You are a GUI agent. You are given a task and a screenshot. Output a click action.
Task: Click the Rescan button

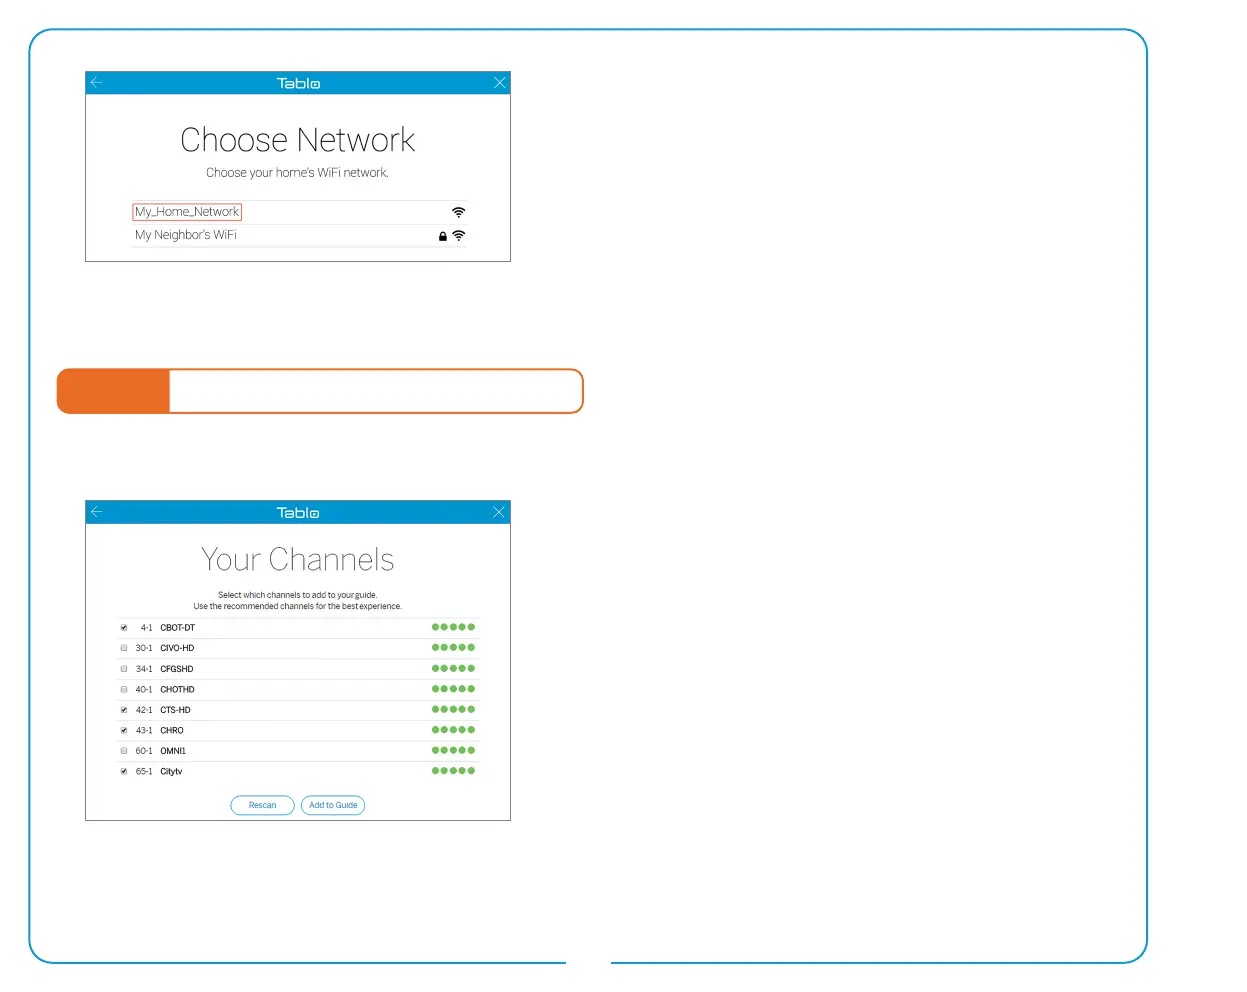[x=262, y=805]
